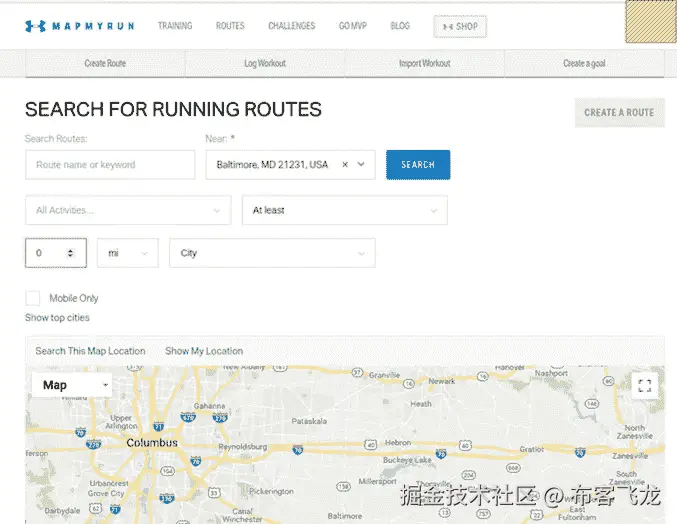This screenshot has width=677, height=524.
Task: Click the Under Armour Shop button
Action: [460, 26]
